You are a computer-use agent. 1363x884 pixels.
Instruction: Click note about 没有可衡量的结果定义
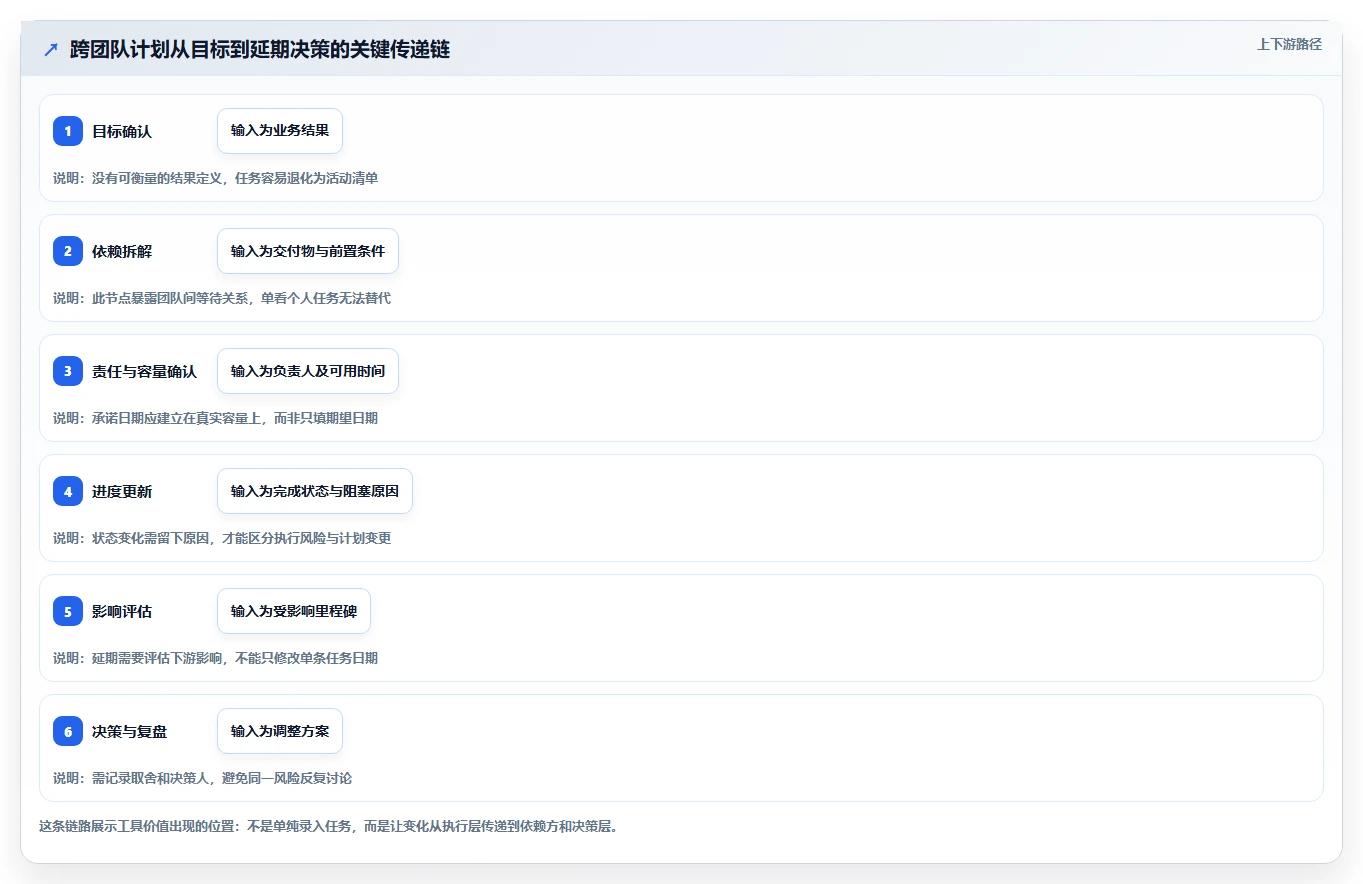point(215,178)
